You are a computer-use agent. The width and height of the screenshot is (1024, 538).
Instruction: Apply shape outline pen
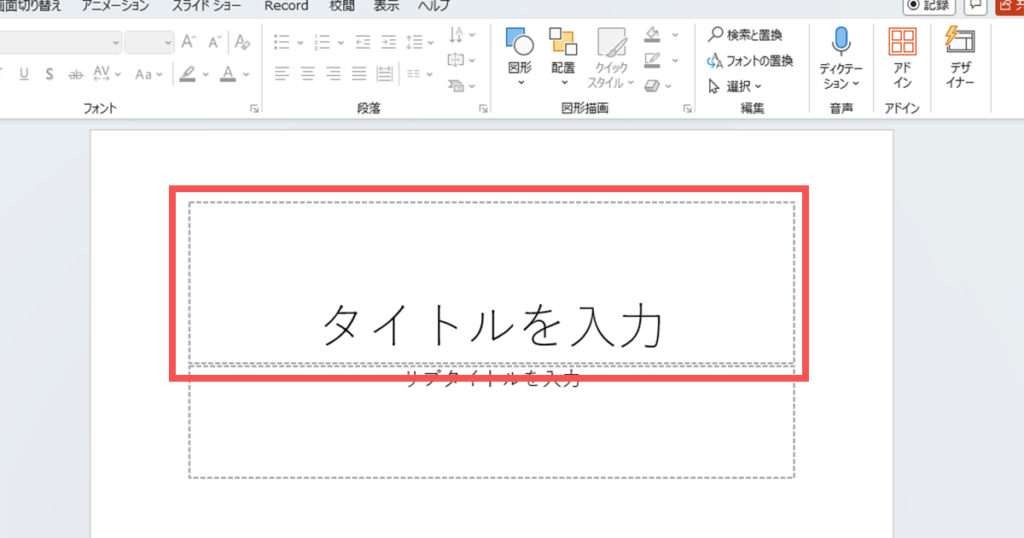point(652,60)
